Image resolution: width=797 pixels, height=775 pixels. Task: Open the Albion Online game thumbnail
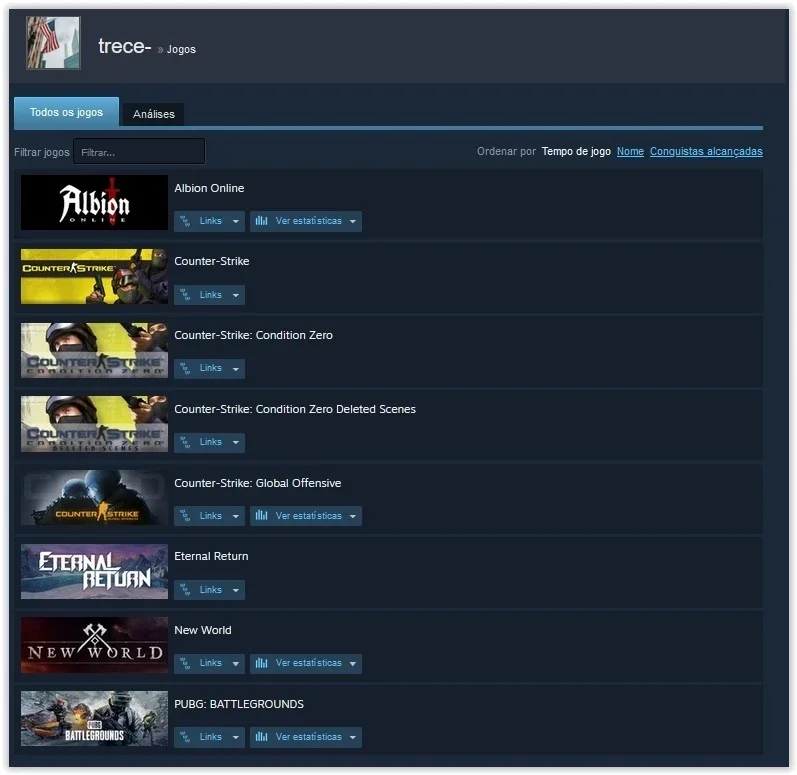coord(95,203)
